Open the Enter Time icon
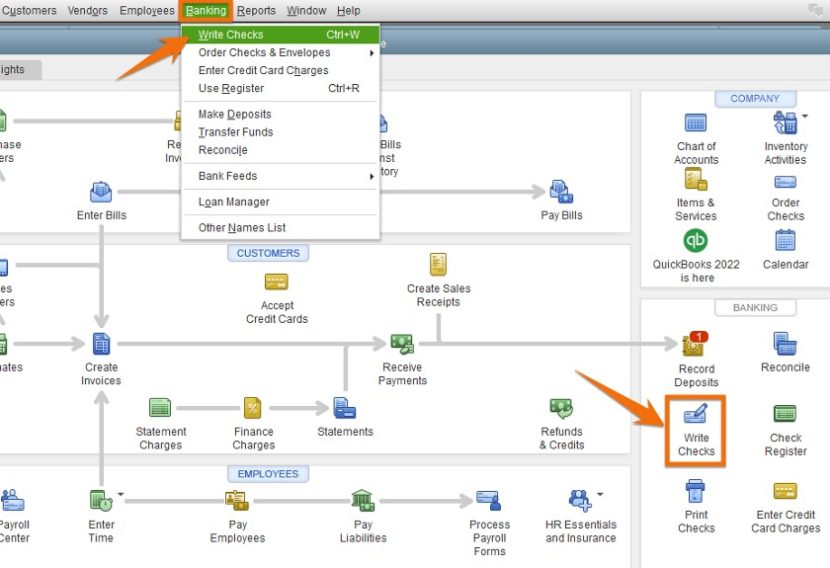This screenshot has height=568, width=830. click(x=101, y=501)
